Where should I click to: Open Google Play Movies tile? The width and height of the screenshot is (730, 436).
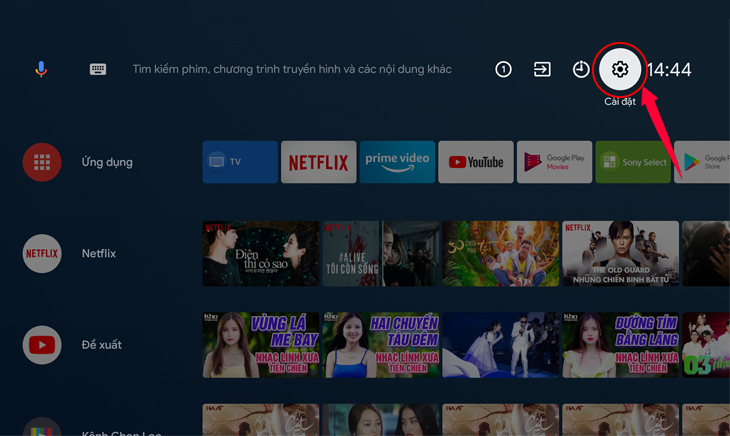(554, 162)
